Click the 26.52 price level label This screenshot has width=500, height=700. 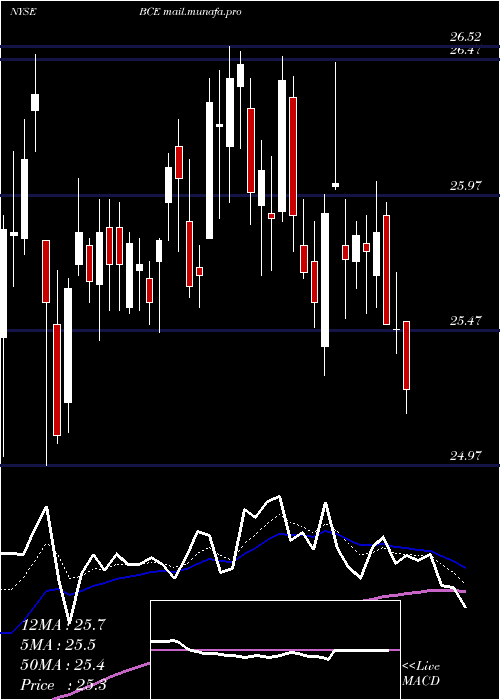click(466, 38)
